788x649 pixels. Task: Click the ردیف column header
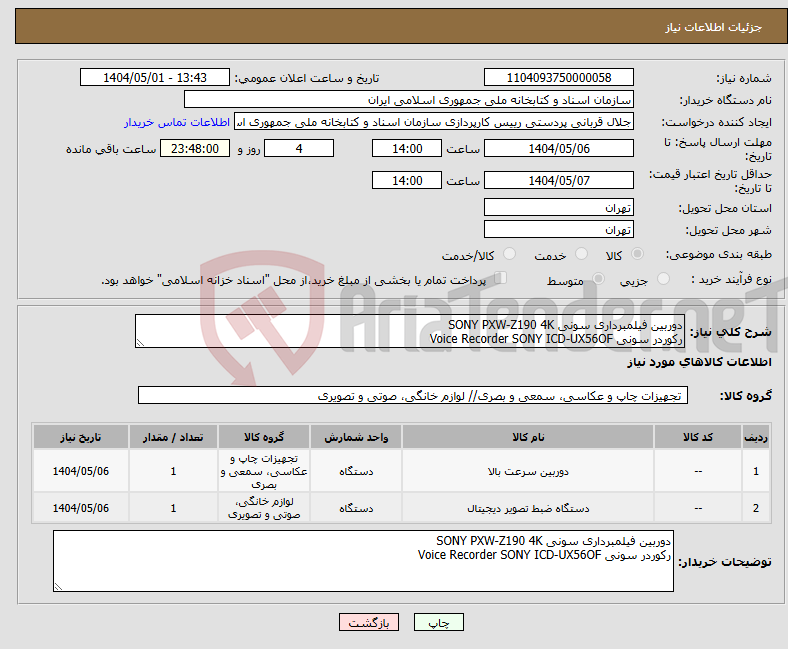[756, 437]
